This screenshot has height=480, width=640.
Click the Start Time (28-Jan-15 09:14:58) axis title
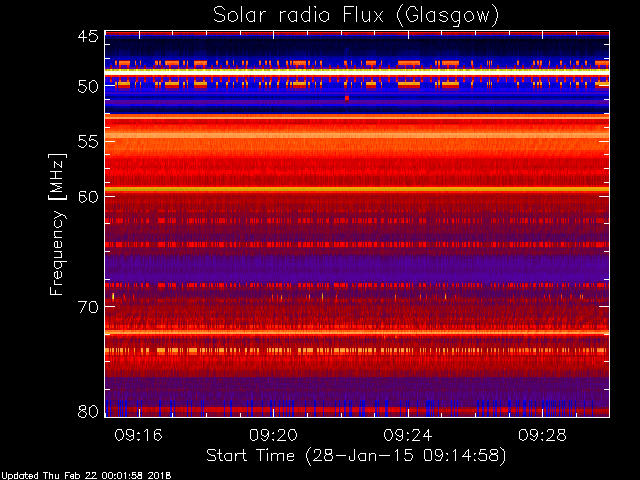(x=356, y=456)
